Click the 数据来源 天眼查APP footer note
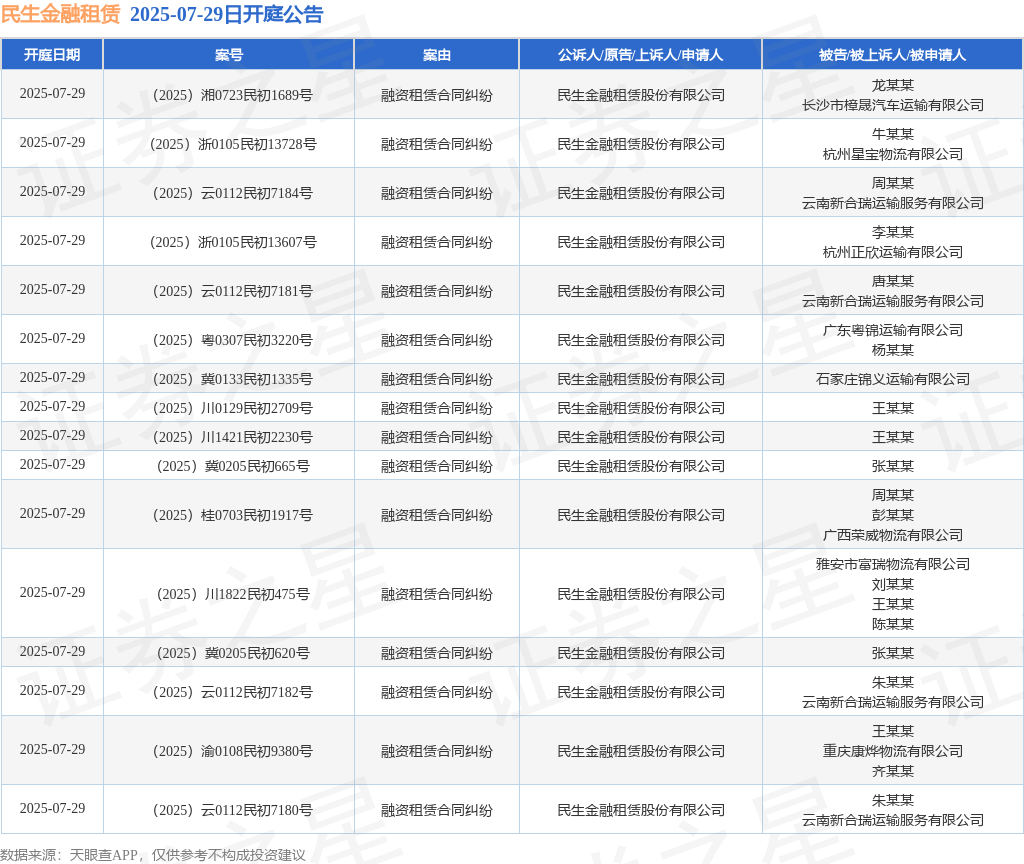The height and width of the screenshot is (864, 1024). tap(153, 855)
